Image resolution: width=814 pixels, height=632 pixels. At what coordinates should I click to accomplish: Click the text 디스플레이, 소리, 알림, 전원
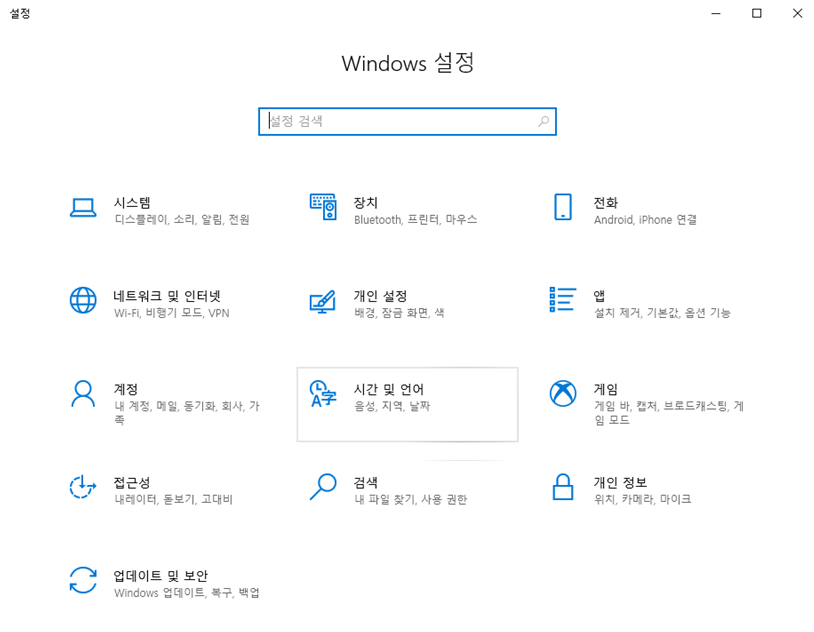coord(182,220)
